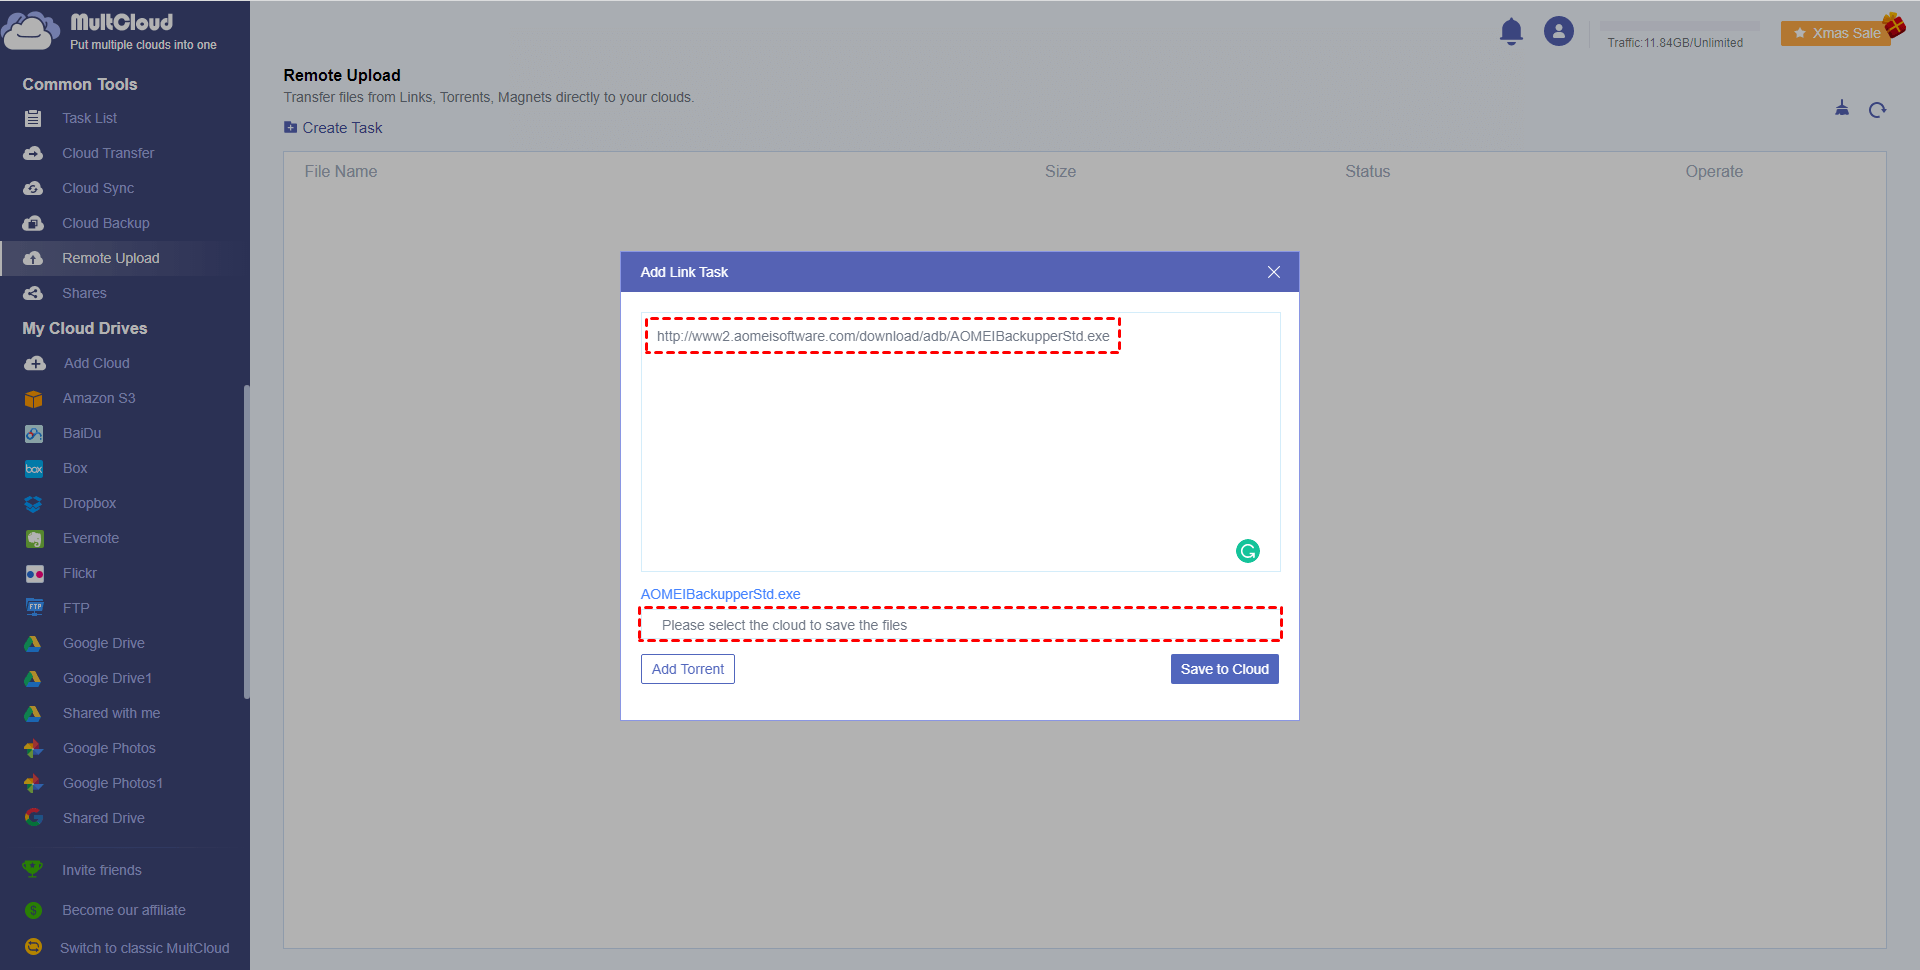Click the link URL text area
This screenshot has height=970, width=1920.
[x=960, y=442]
